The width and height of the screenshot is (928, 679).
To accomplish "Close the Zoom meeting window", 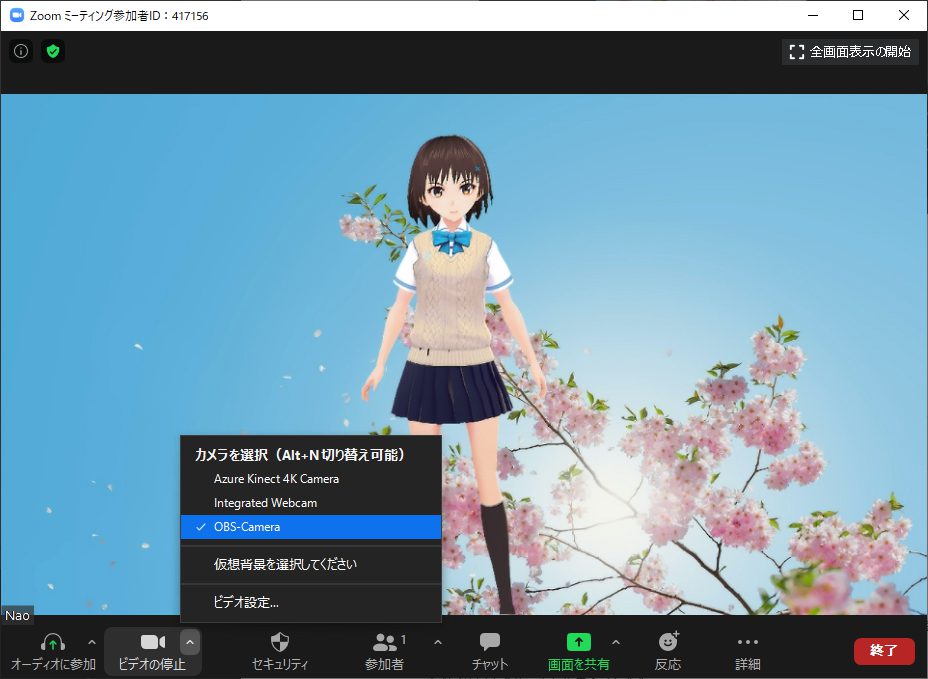I will point(904,15).
